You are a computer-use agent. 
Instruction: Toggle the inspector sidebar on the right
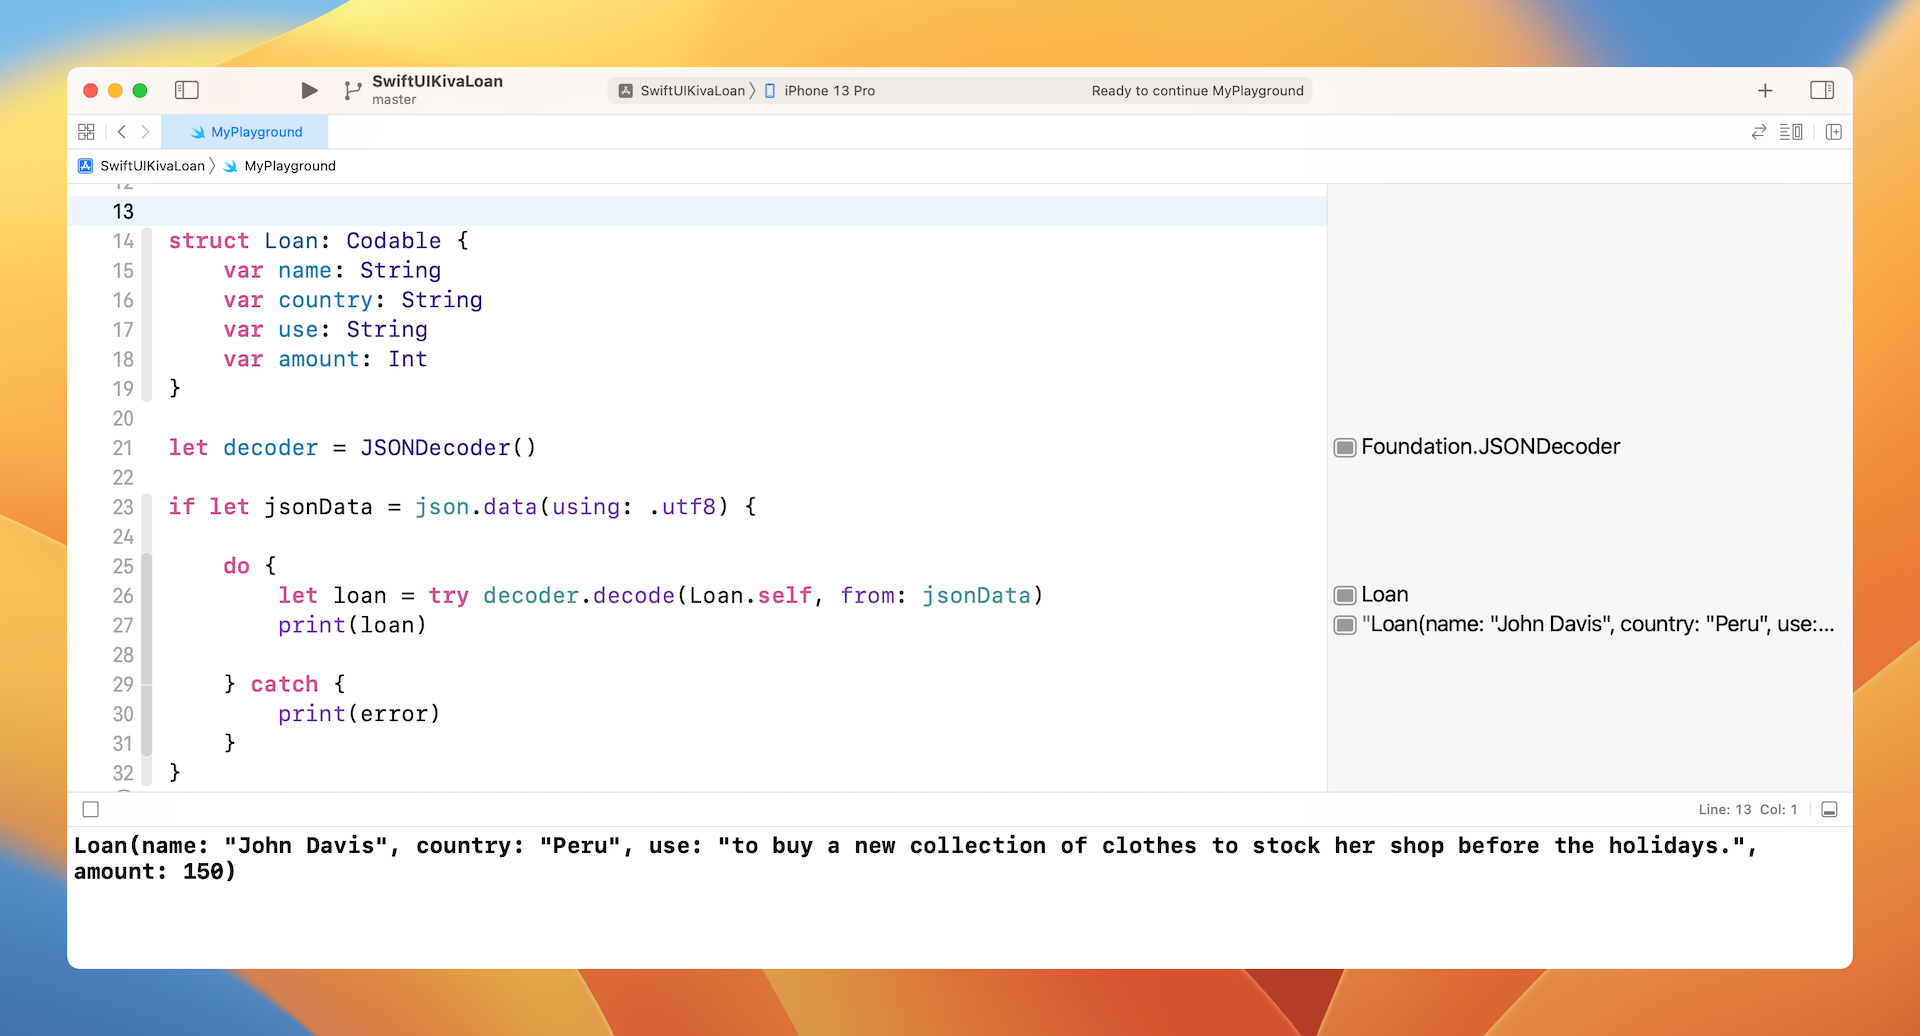(1821, 90)
